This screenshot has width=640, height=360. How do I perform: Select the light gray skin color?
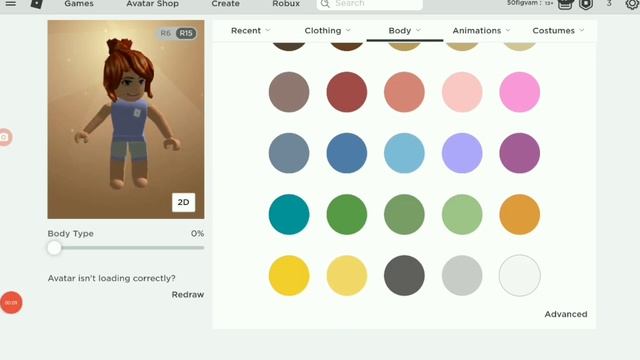462,276
